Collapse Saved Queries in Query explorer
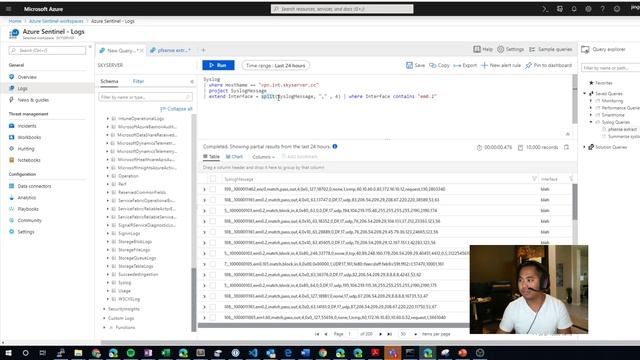This screenshot has height=360, width=640. (584, 93)
